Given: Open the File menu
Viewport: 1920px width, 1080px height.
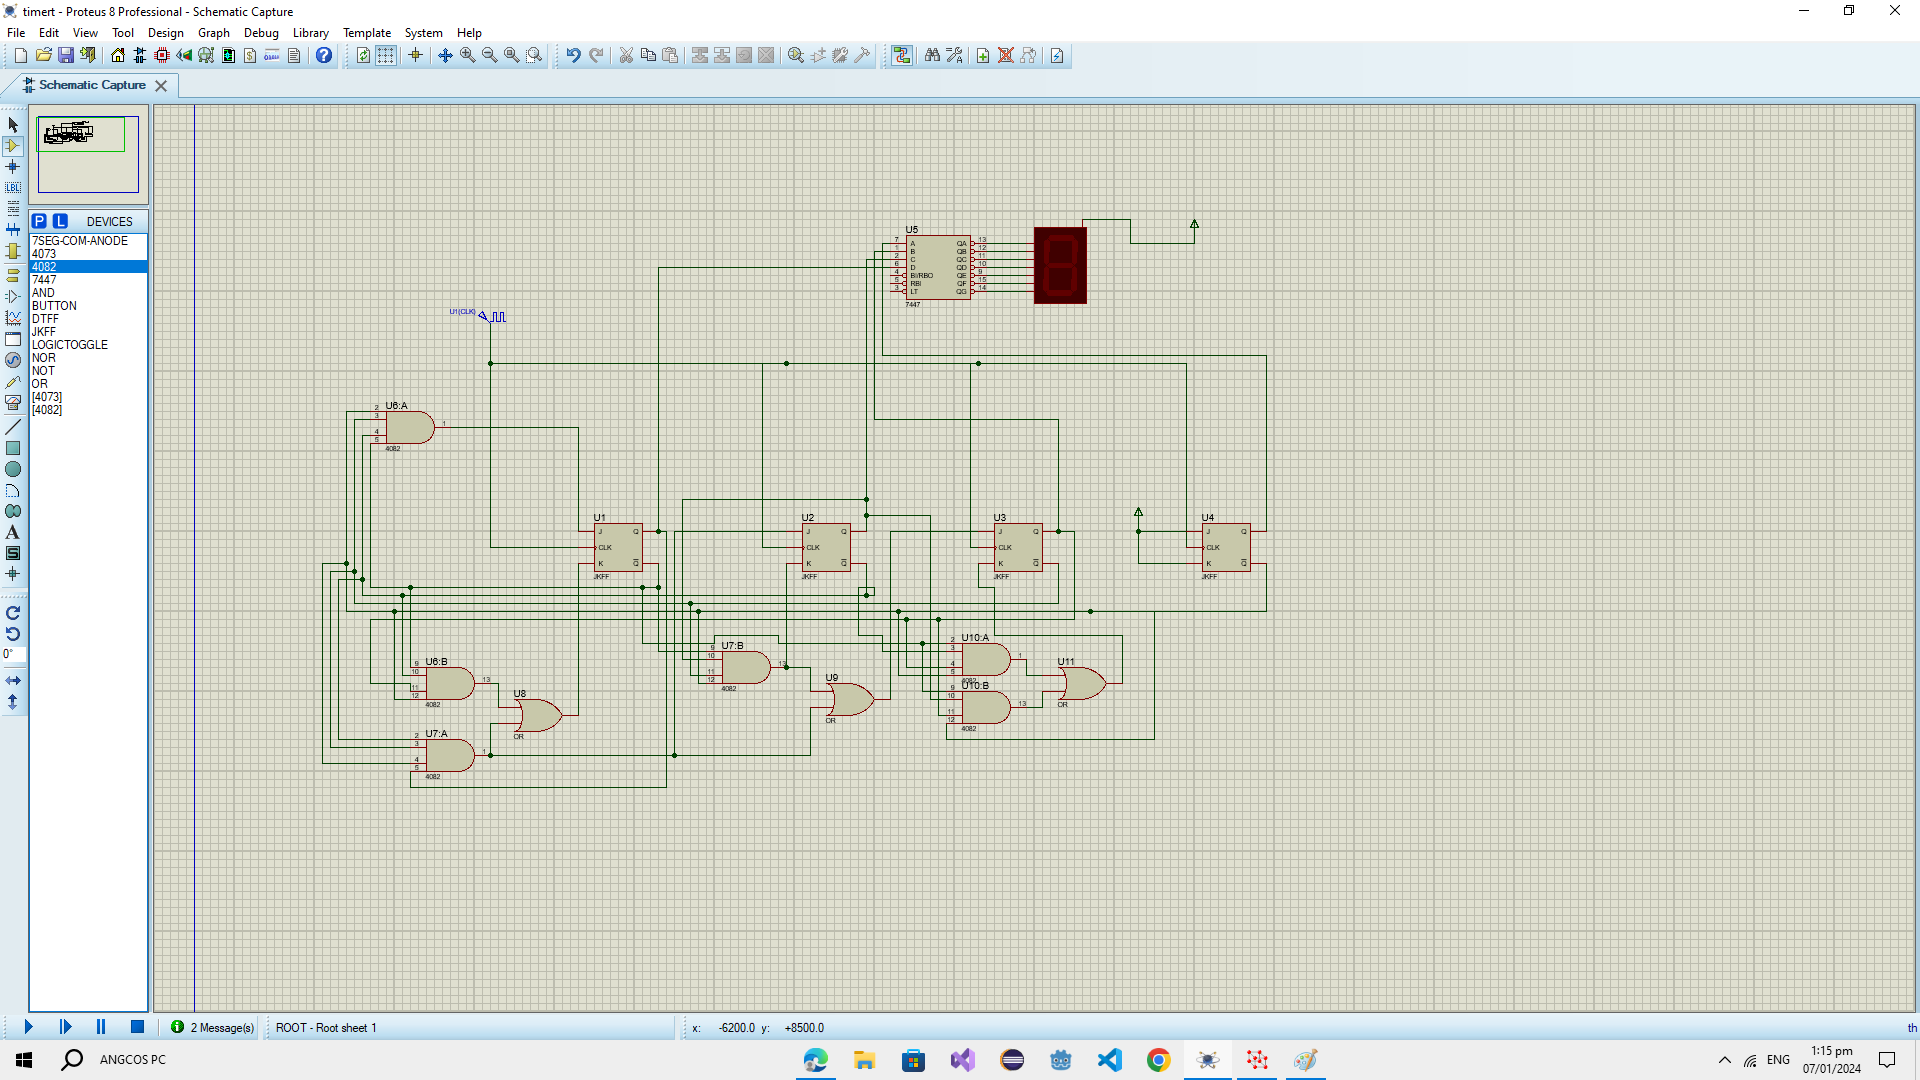Looking at the screenshot, I should pos(16,32).
